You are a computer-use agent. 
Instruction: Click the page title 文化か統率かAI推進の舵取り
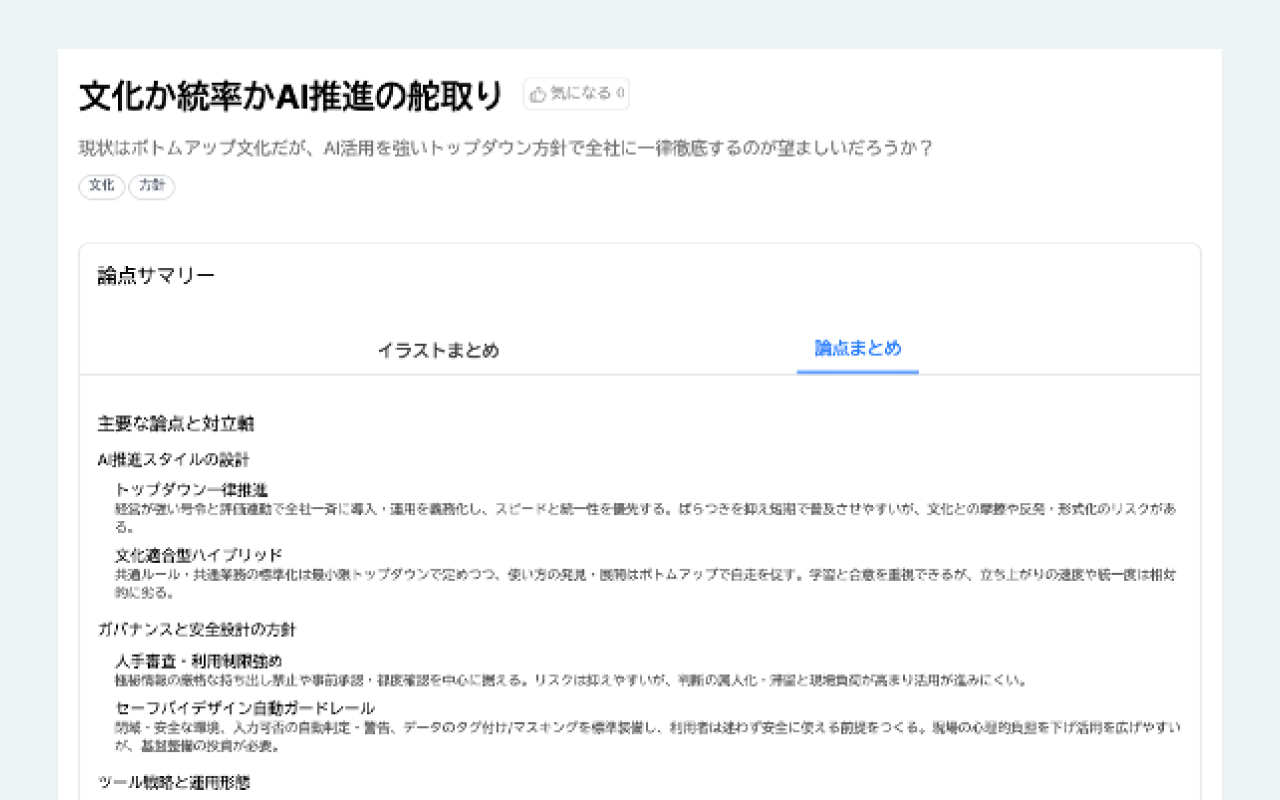coord(292,95)
